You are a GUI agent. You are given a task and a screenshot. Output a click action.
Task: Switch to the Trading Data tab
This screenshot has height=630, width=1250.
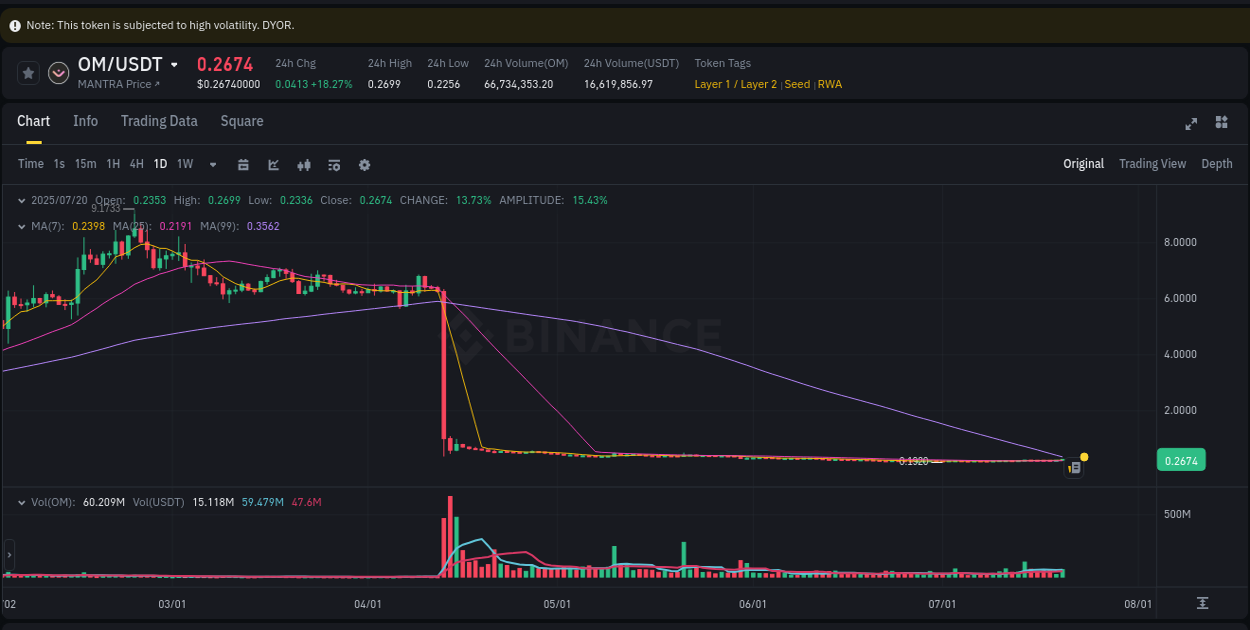[159, 121]
